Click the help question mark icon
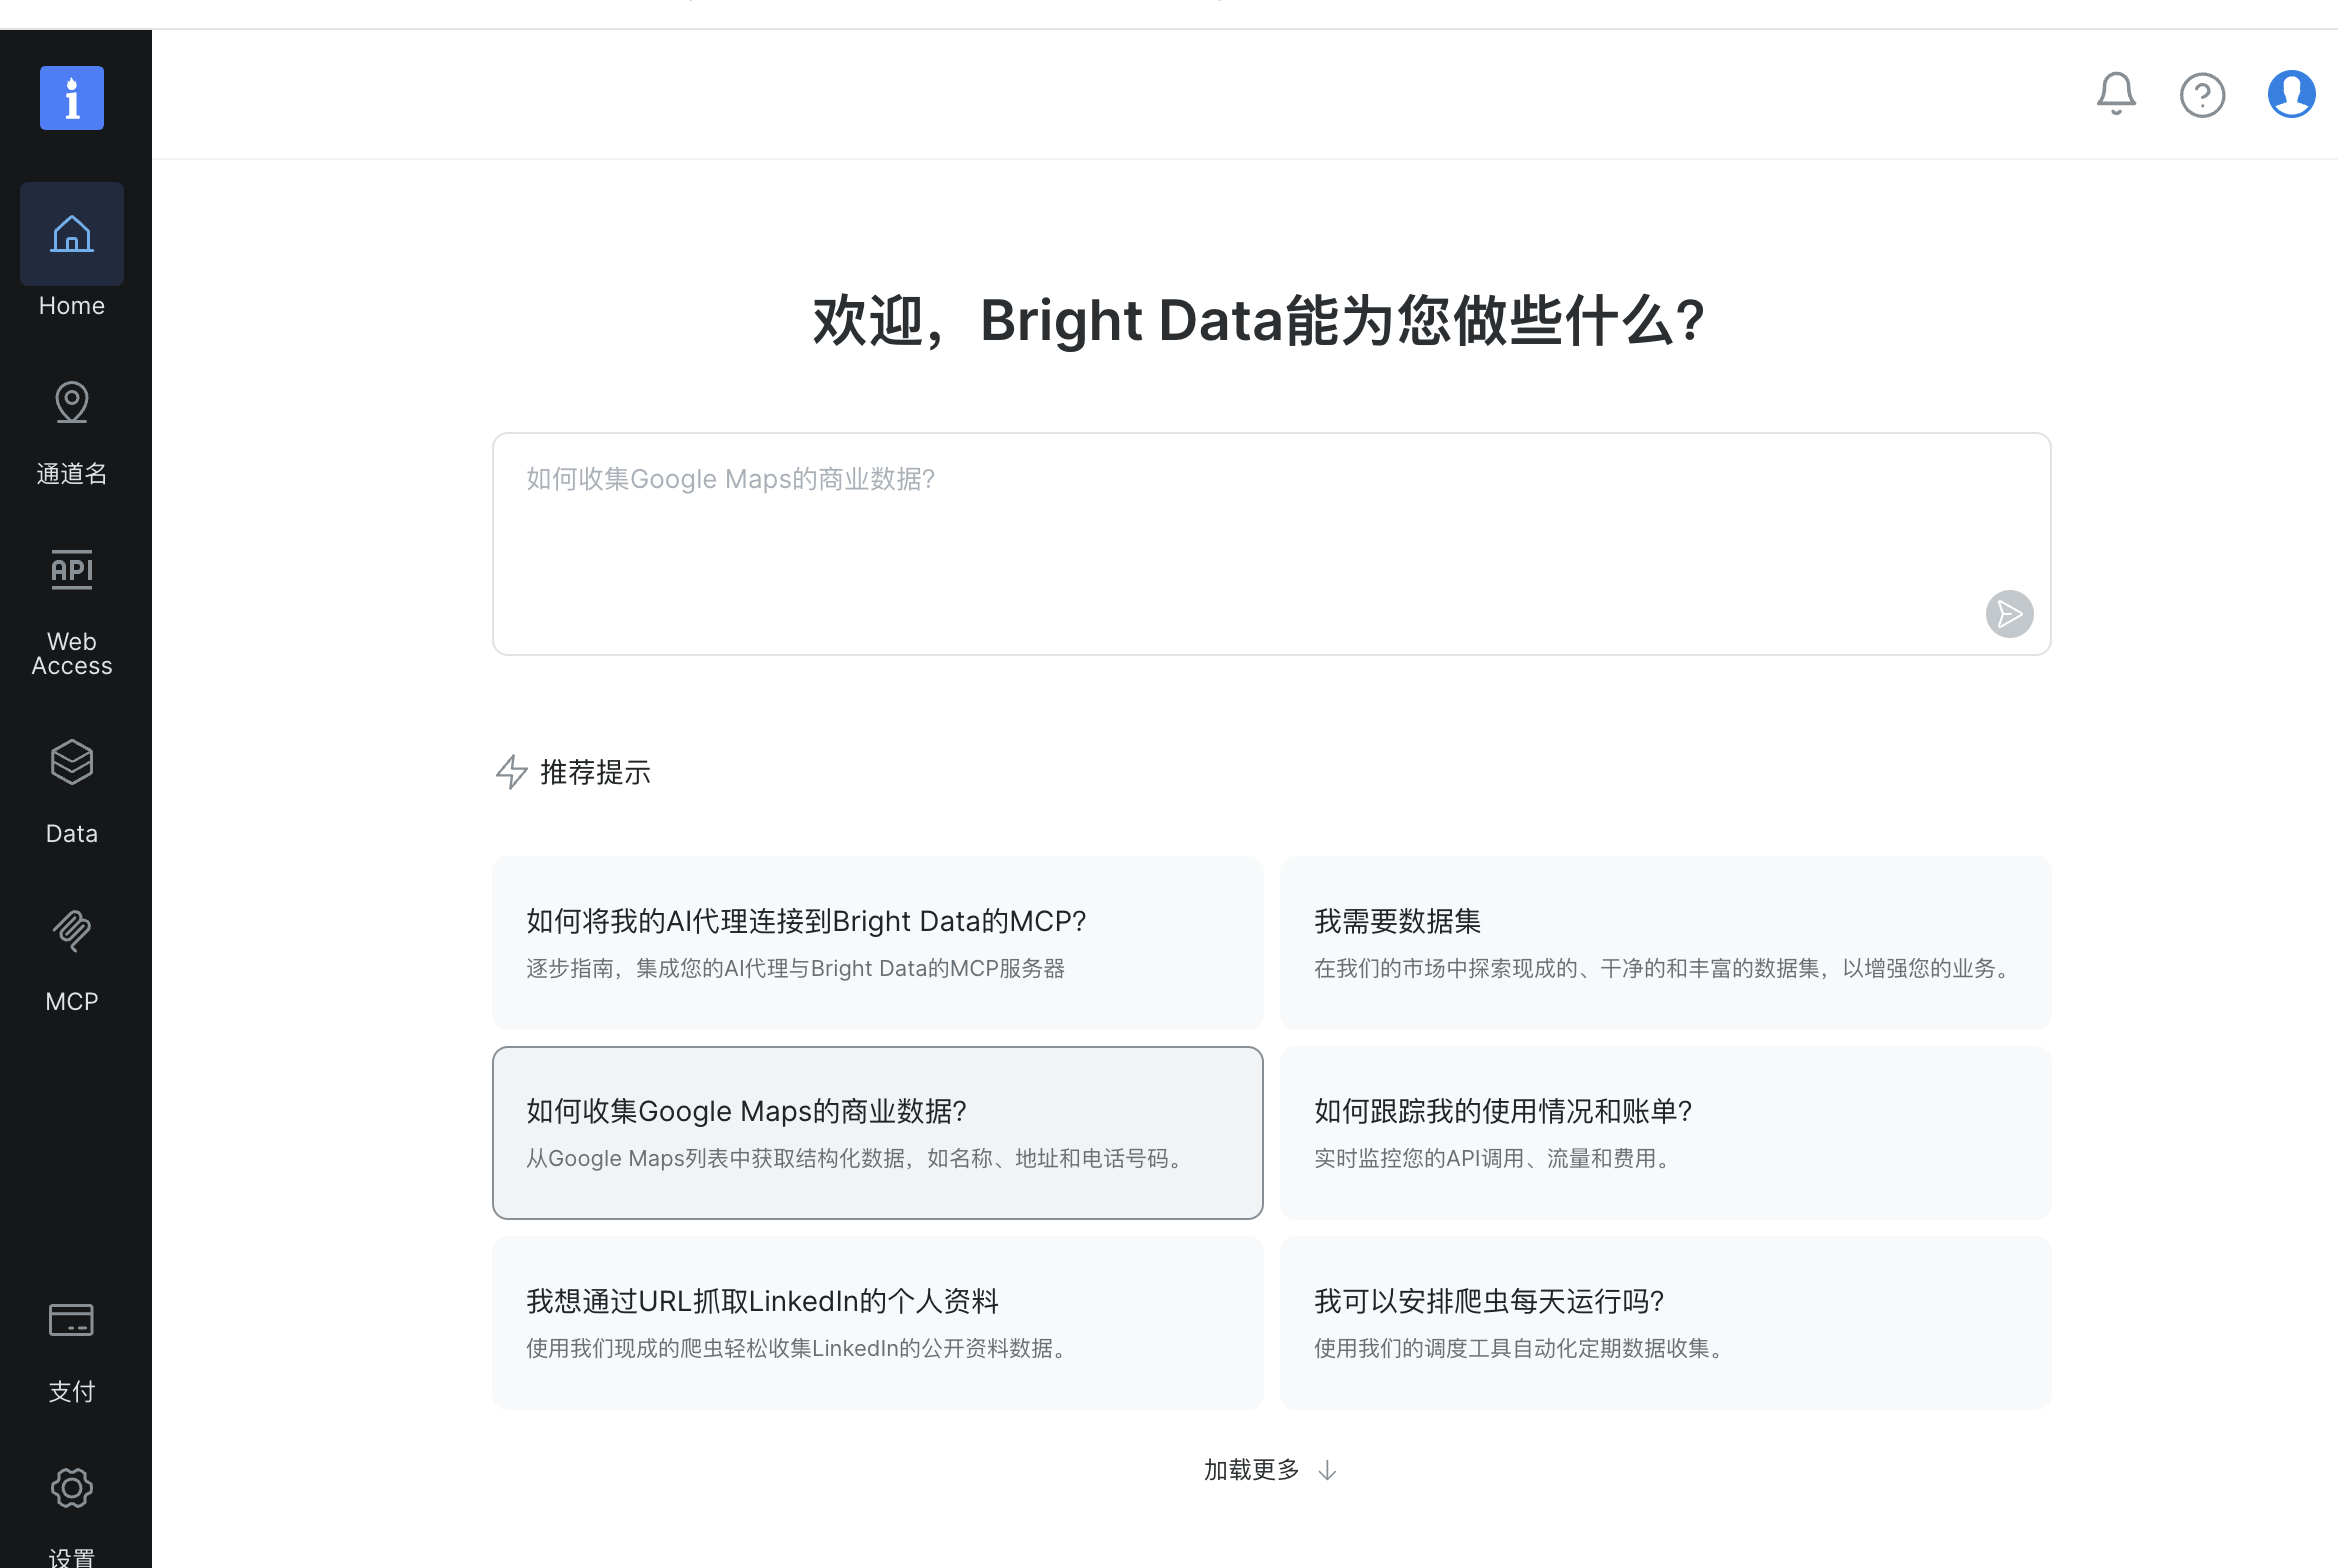The width and height of the screenshot is (2338, 1568). [2202, 95]
